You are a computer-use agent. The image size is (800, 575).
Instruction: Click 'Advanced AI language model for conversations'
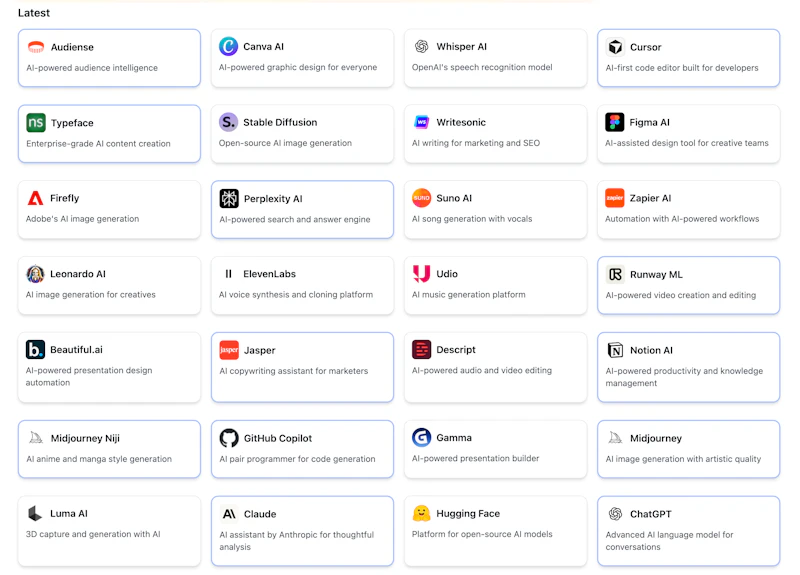669,541
